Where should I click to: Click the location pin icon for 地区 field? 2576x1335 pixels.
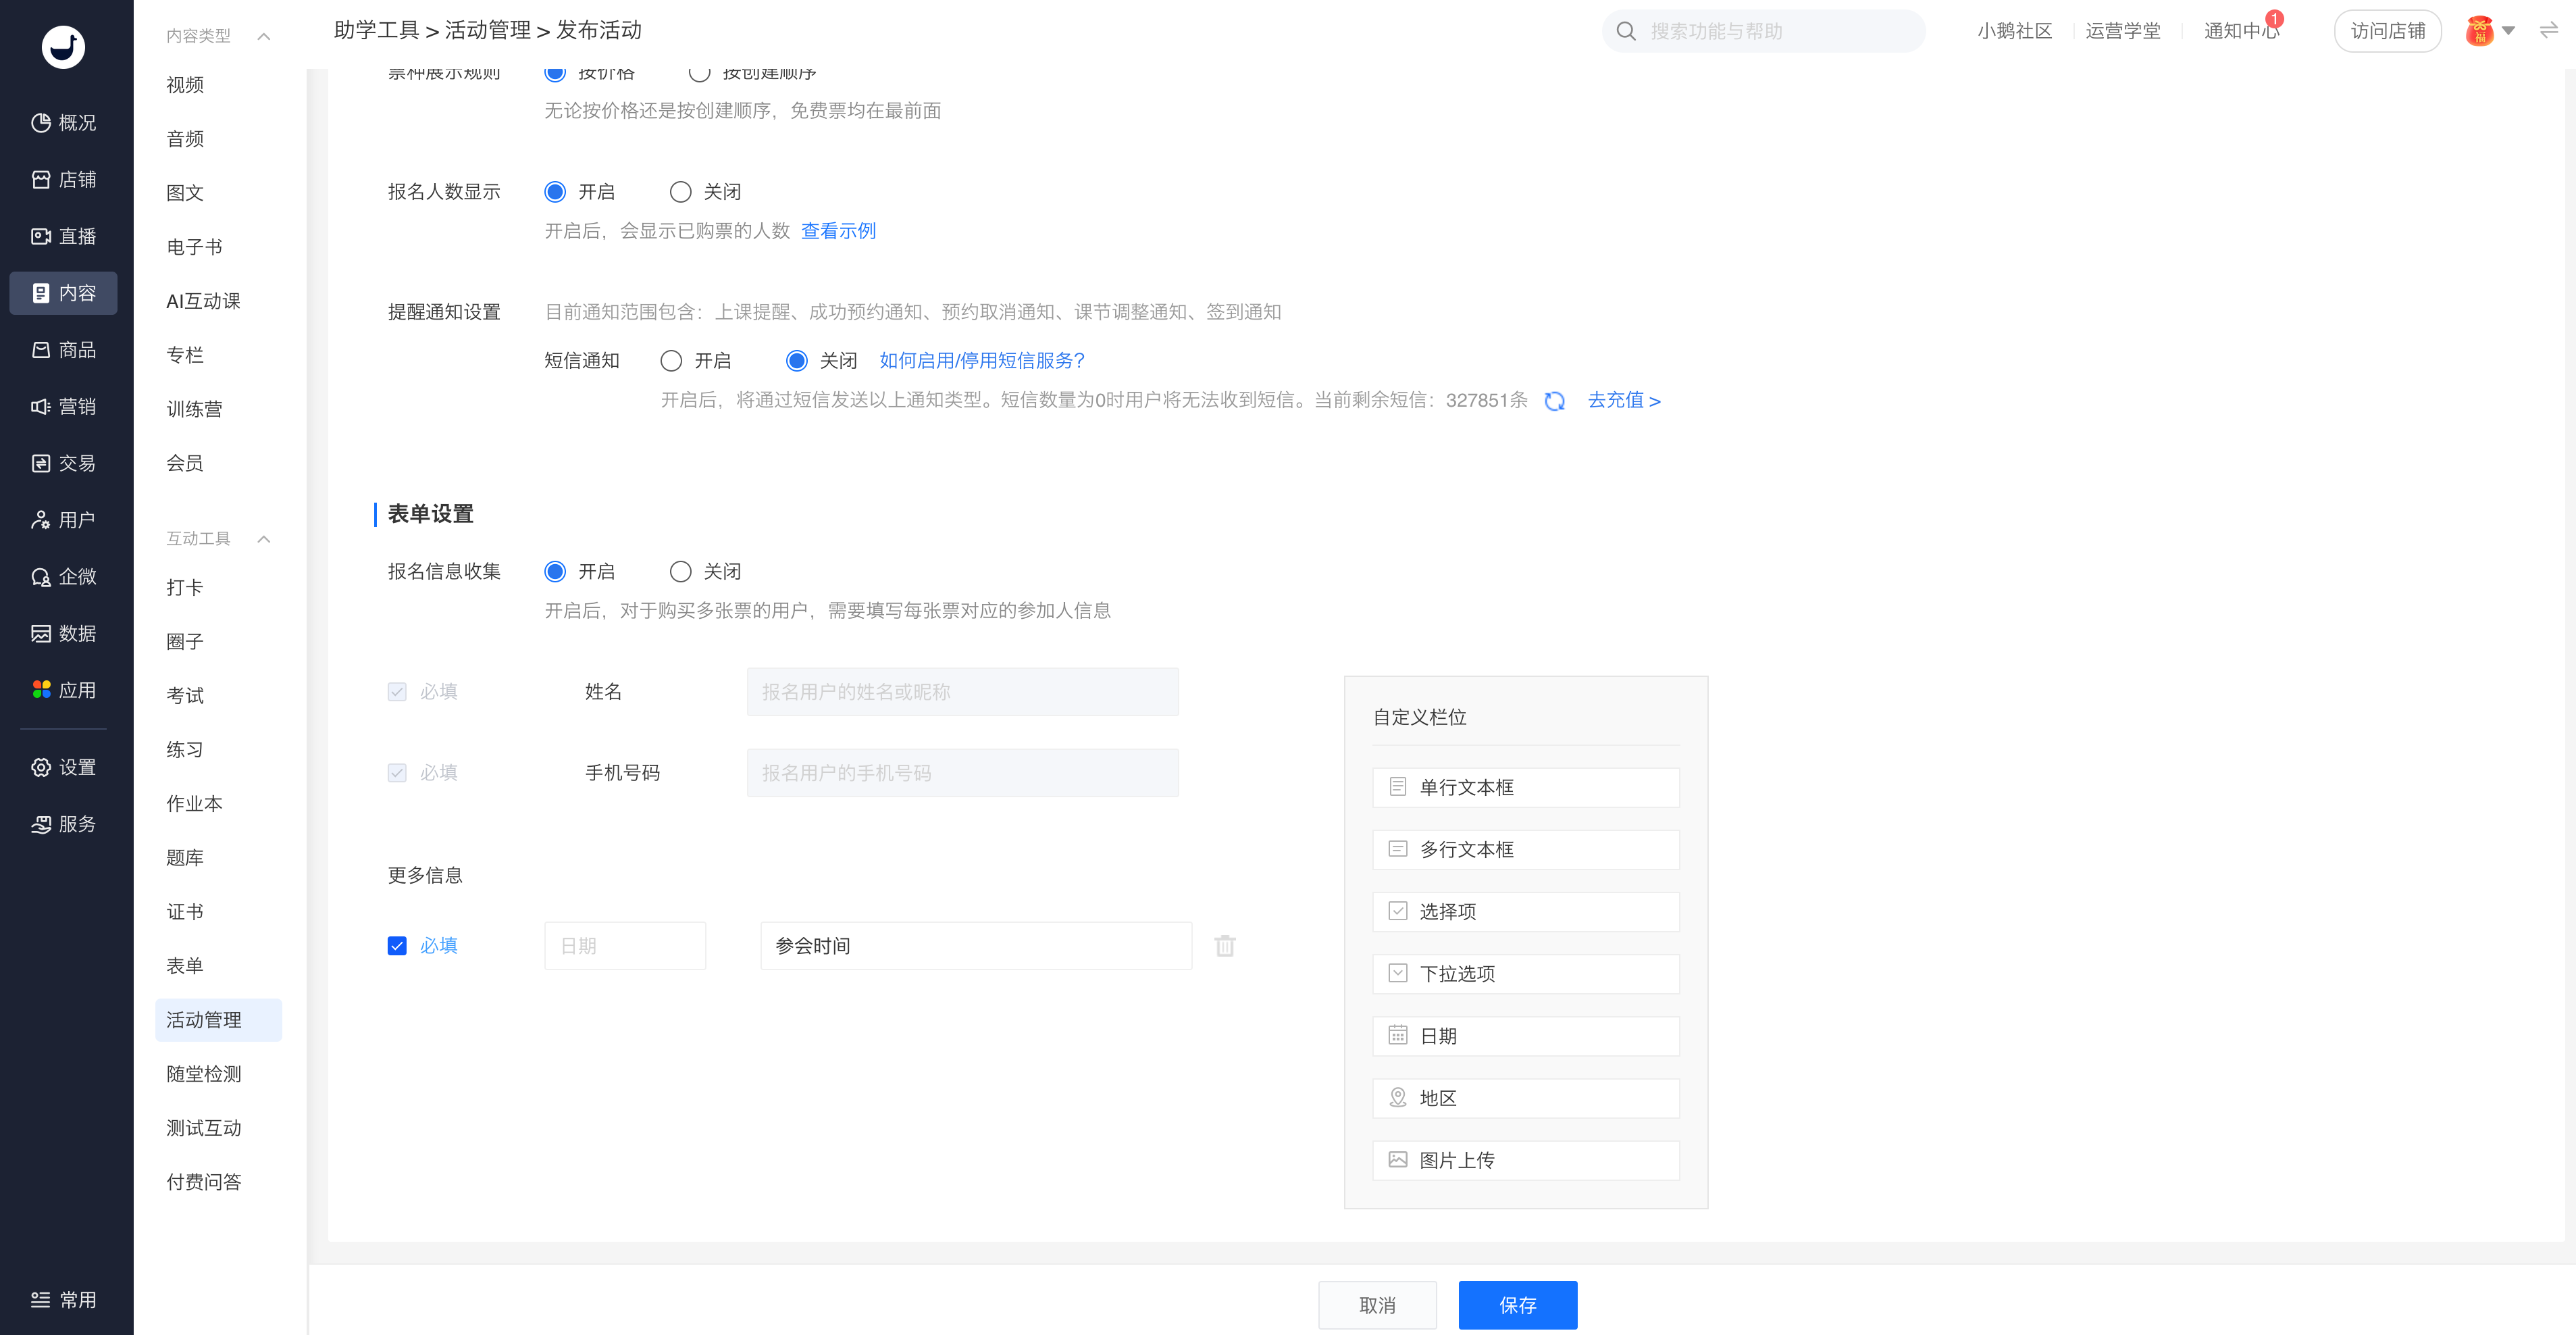click(1397, 1098)
